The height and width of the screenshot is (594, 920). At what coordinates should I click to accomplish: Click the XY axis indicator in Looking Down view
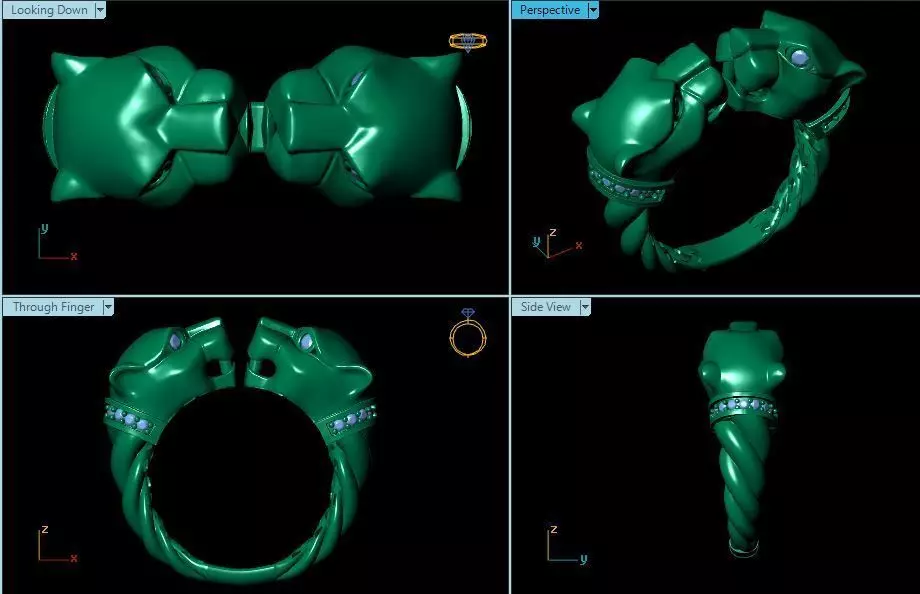click(57, 242)
